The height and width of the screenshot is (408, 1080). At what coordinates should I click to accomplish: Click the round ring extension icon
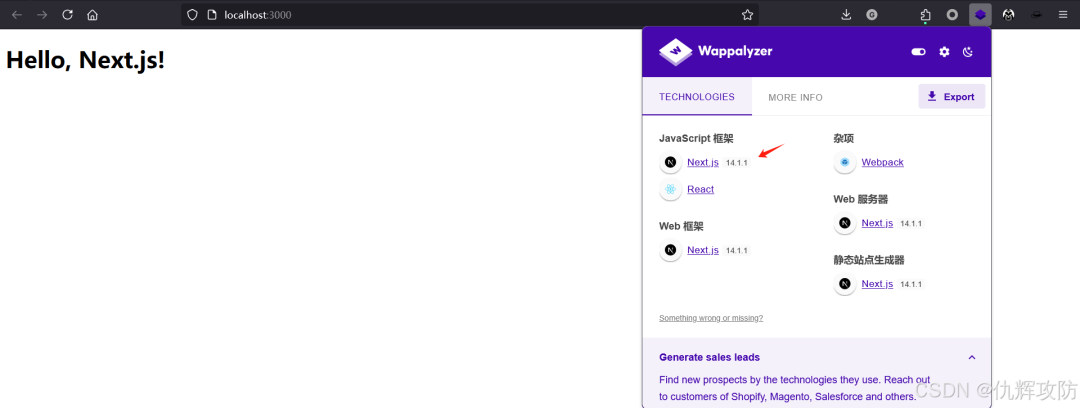point(953,14)
